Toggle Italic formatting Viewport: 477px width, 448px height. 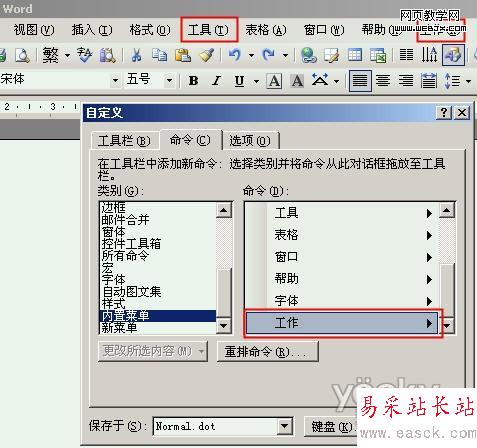[217, 81]
